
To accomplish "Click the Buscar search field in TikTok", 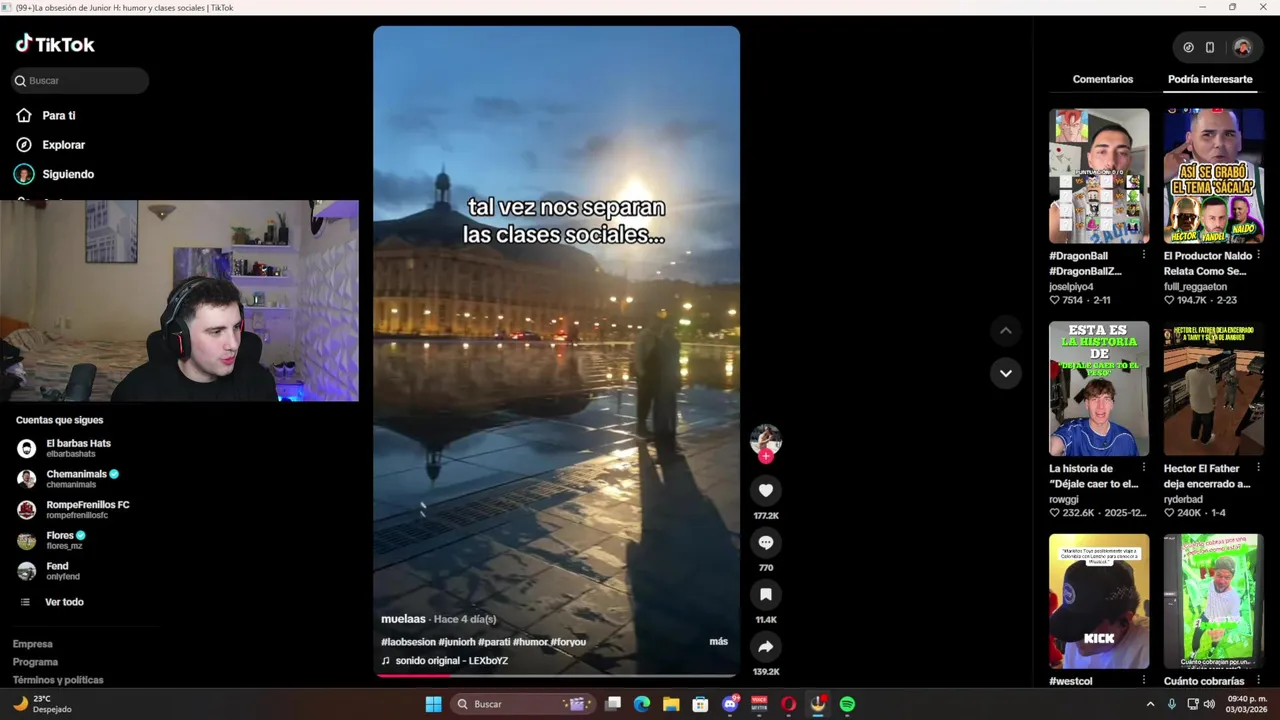I will 80,81.
